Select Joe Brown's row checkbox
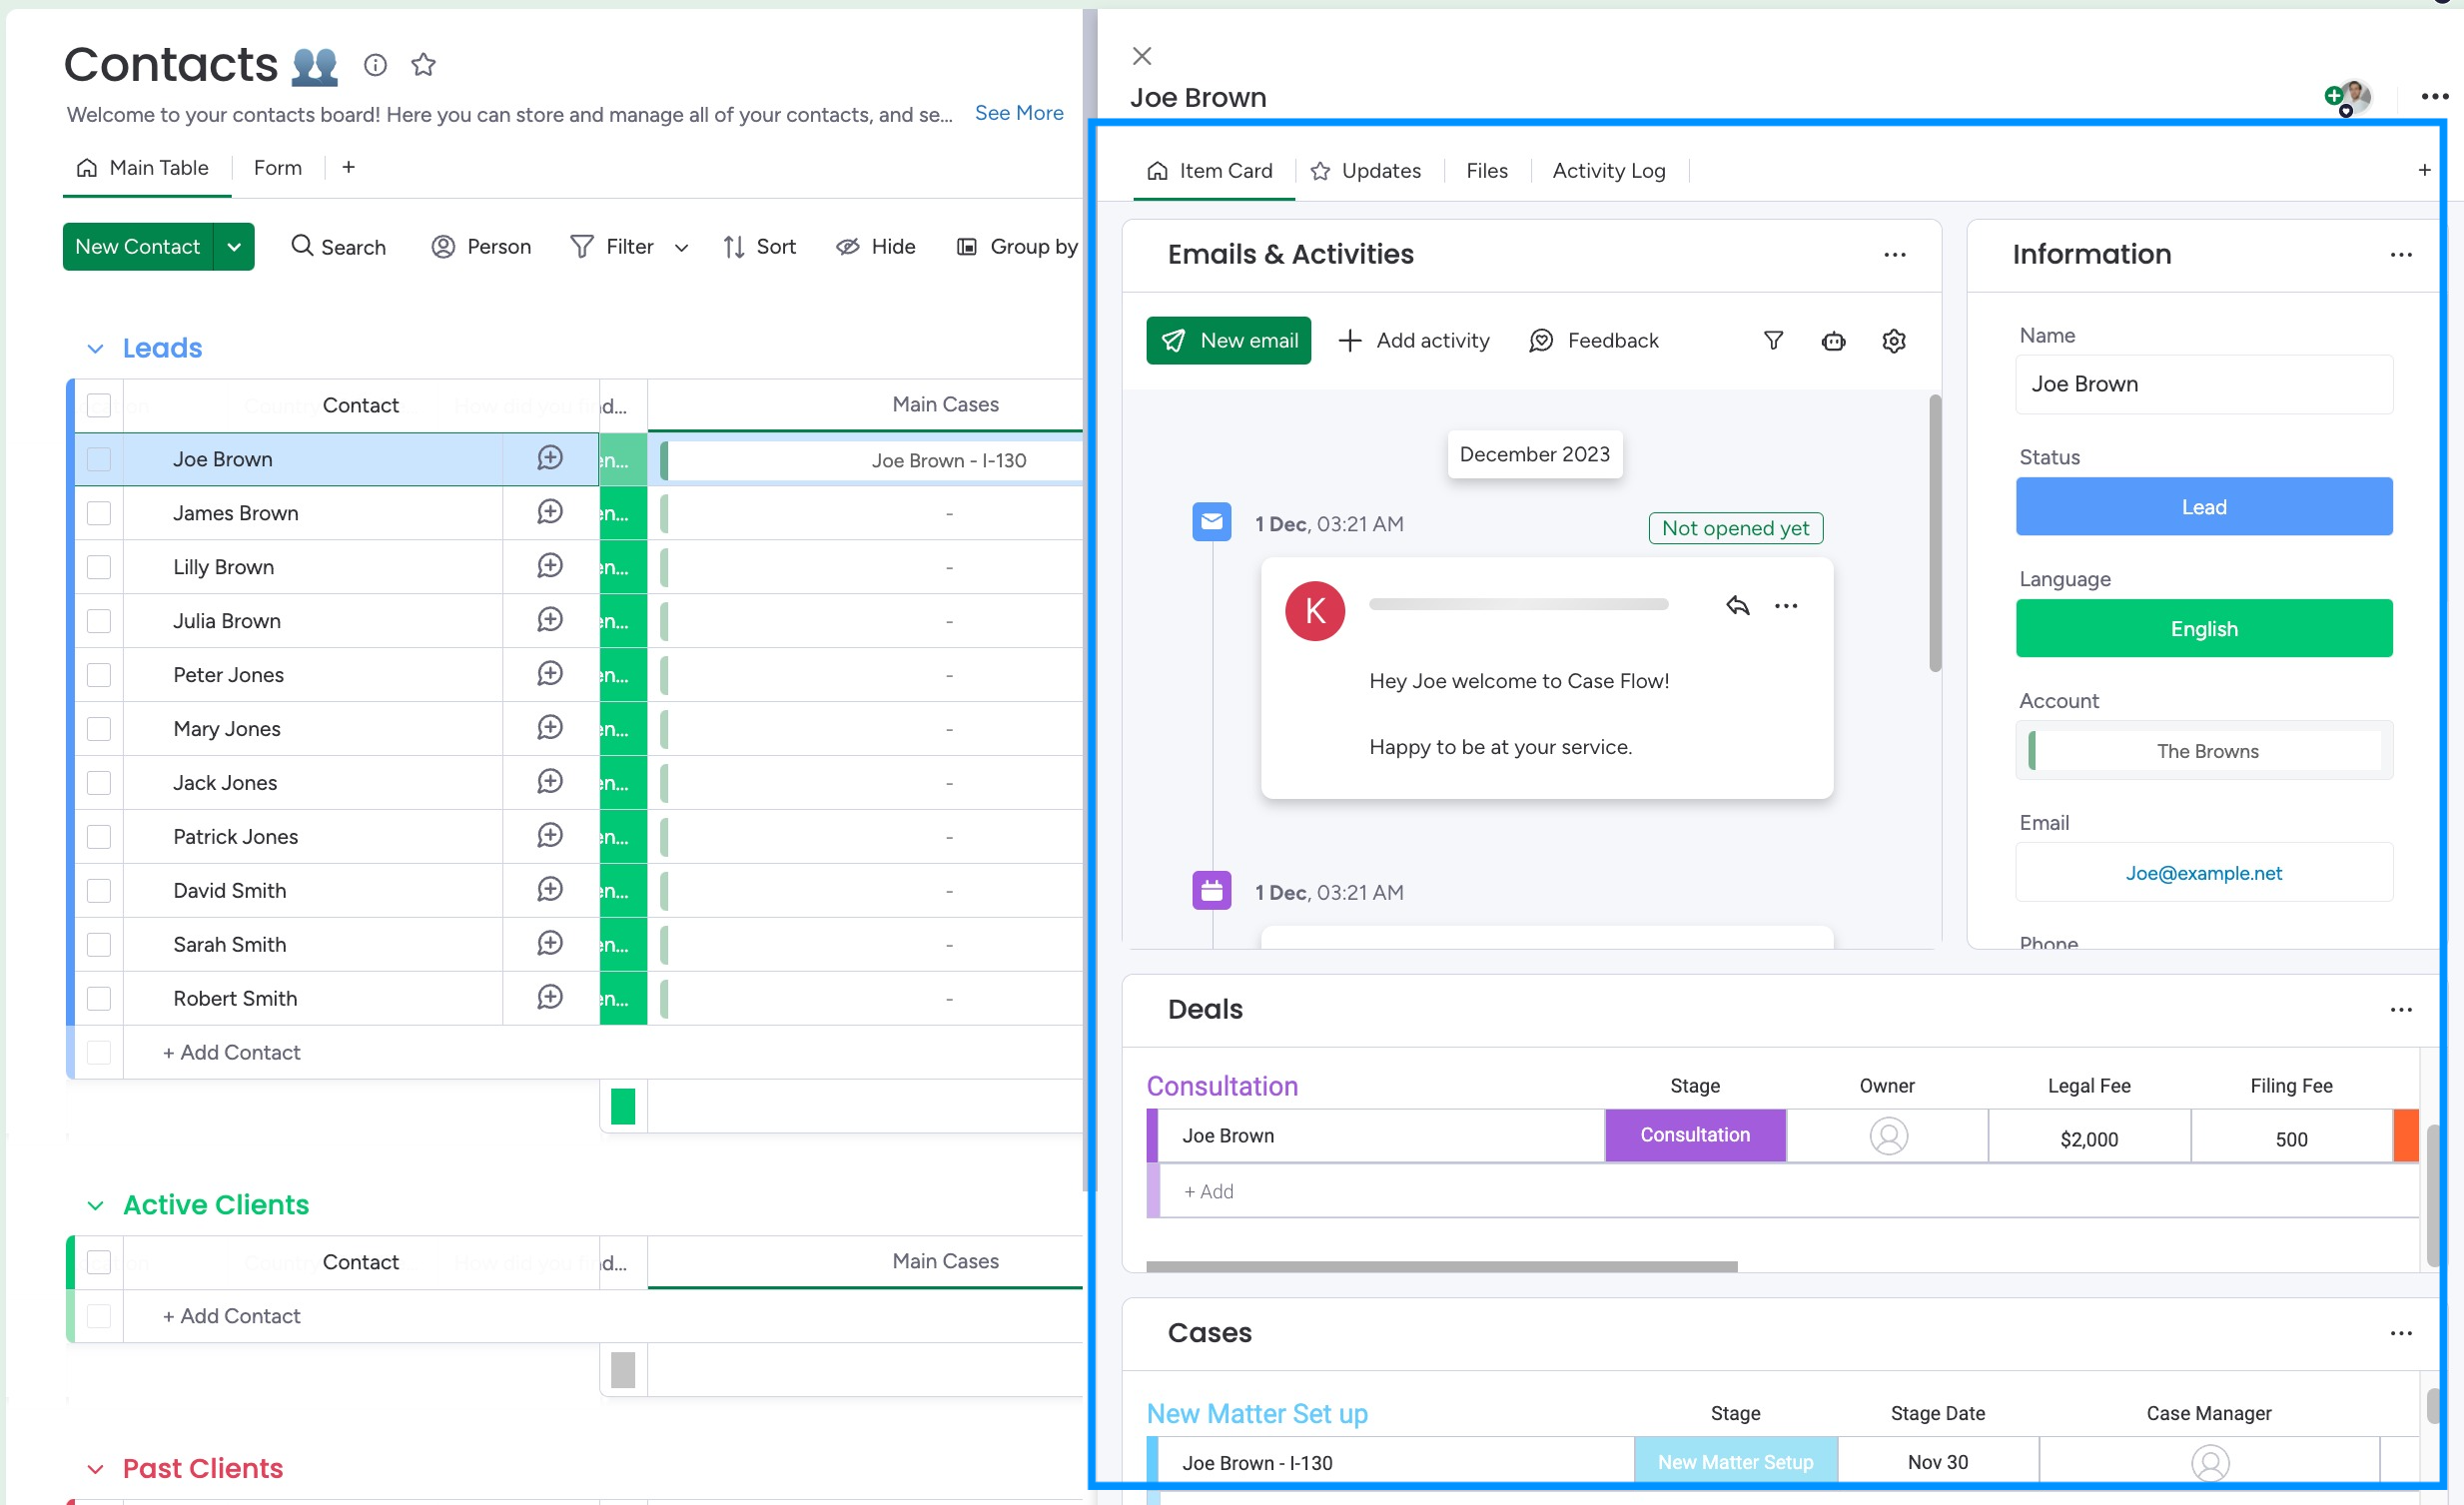 [99, 459]
